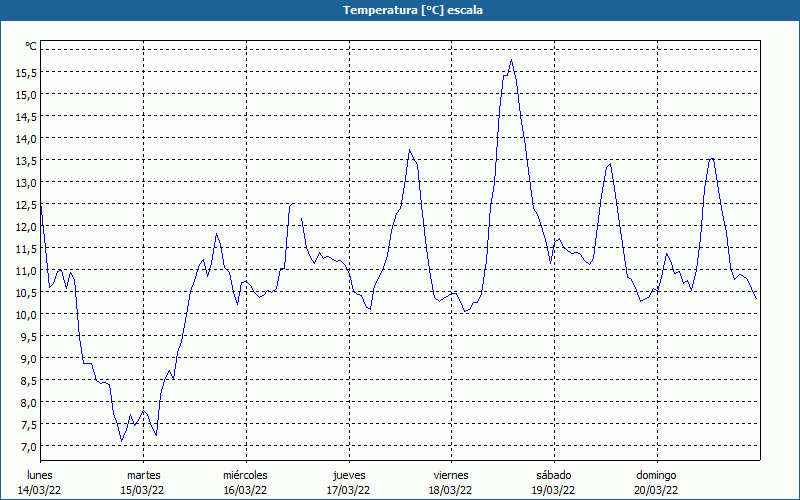Click the 15,0 axis label
Image resolution: width=800 pixels, height=500 pixels.
pos(26,95)
